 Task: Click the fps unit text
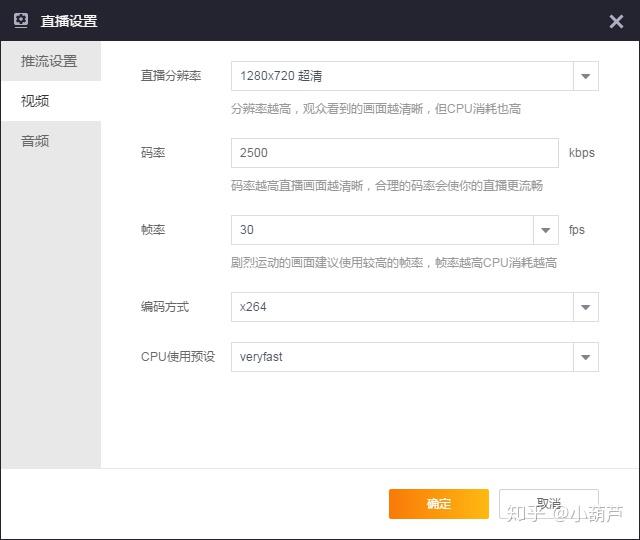pyautogui.click(x=576, y=230)
